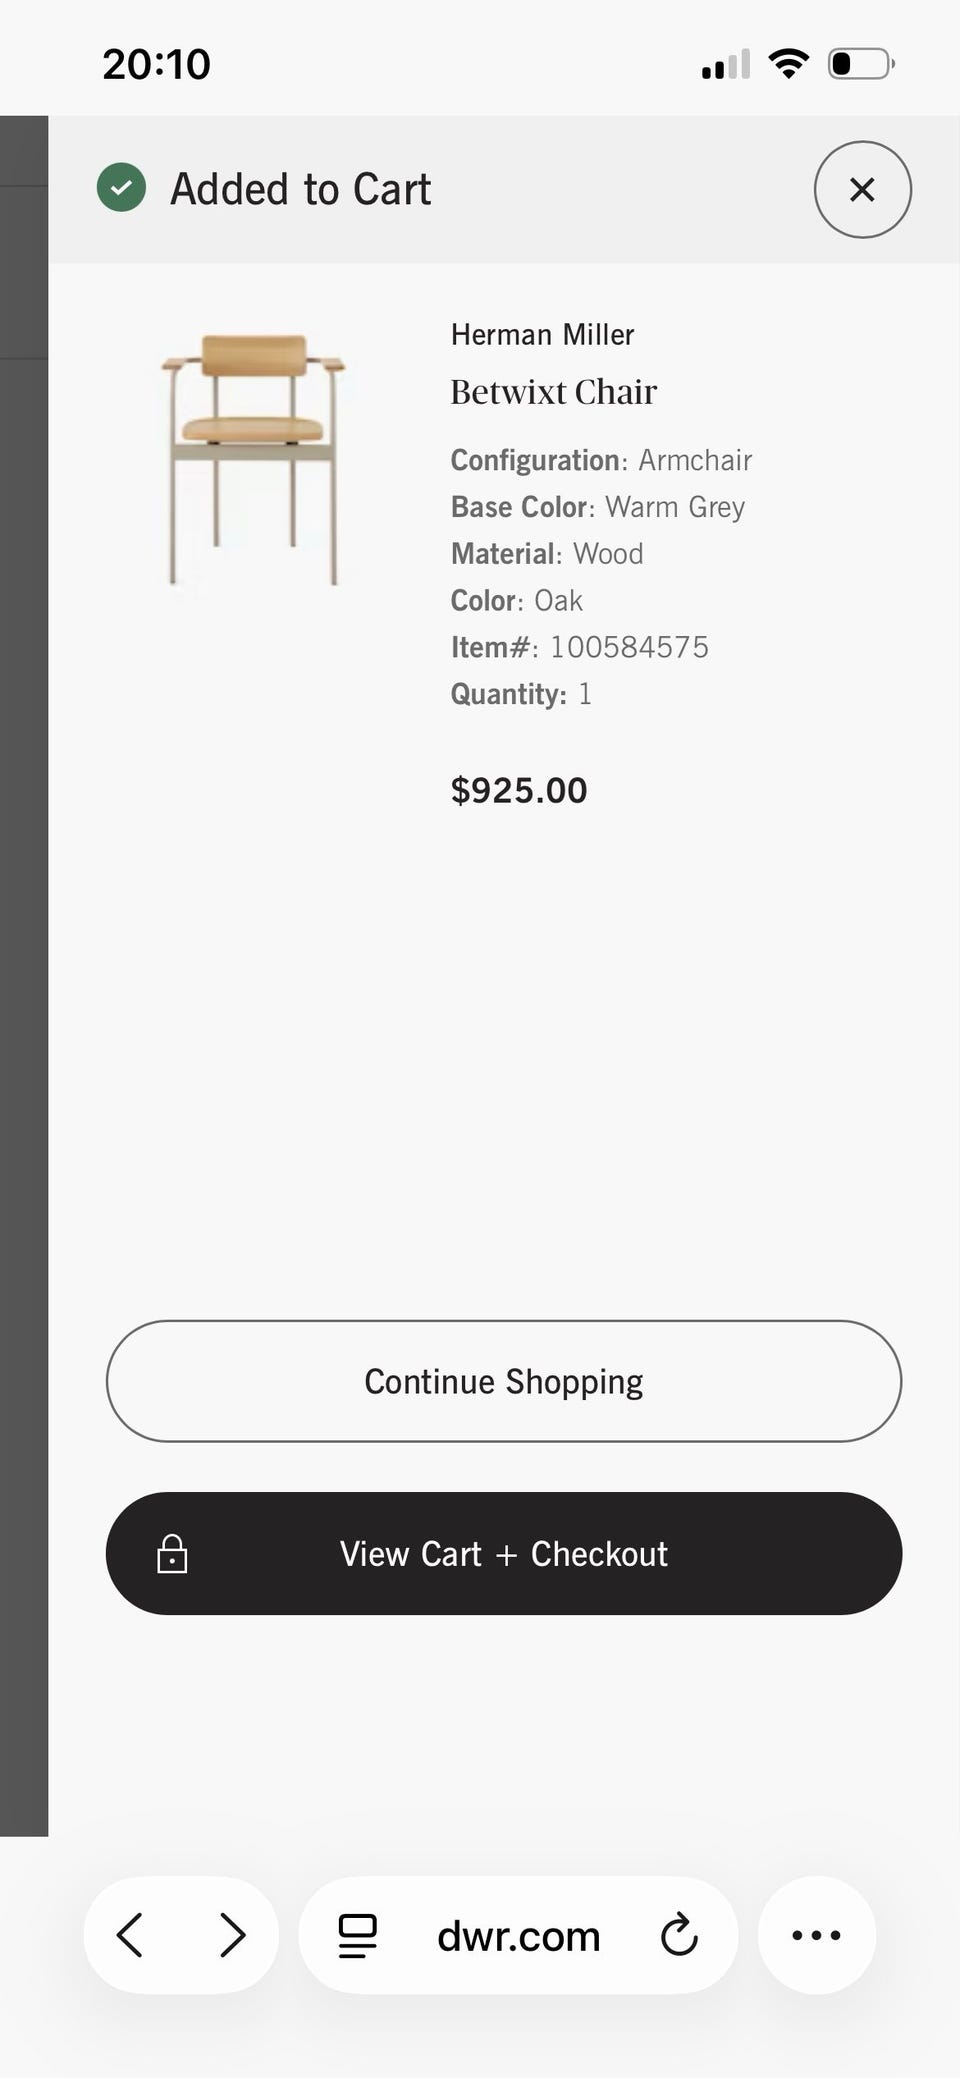The height and width of the screenshot is (2078, 960).
Task: Tap the green checkmark success icon
Action: tap(121, 188)
